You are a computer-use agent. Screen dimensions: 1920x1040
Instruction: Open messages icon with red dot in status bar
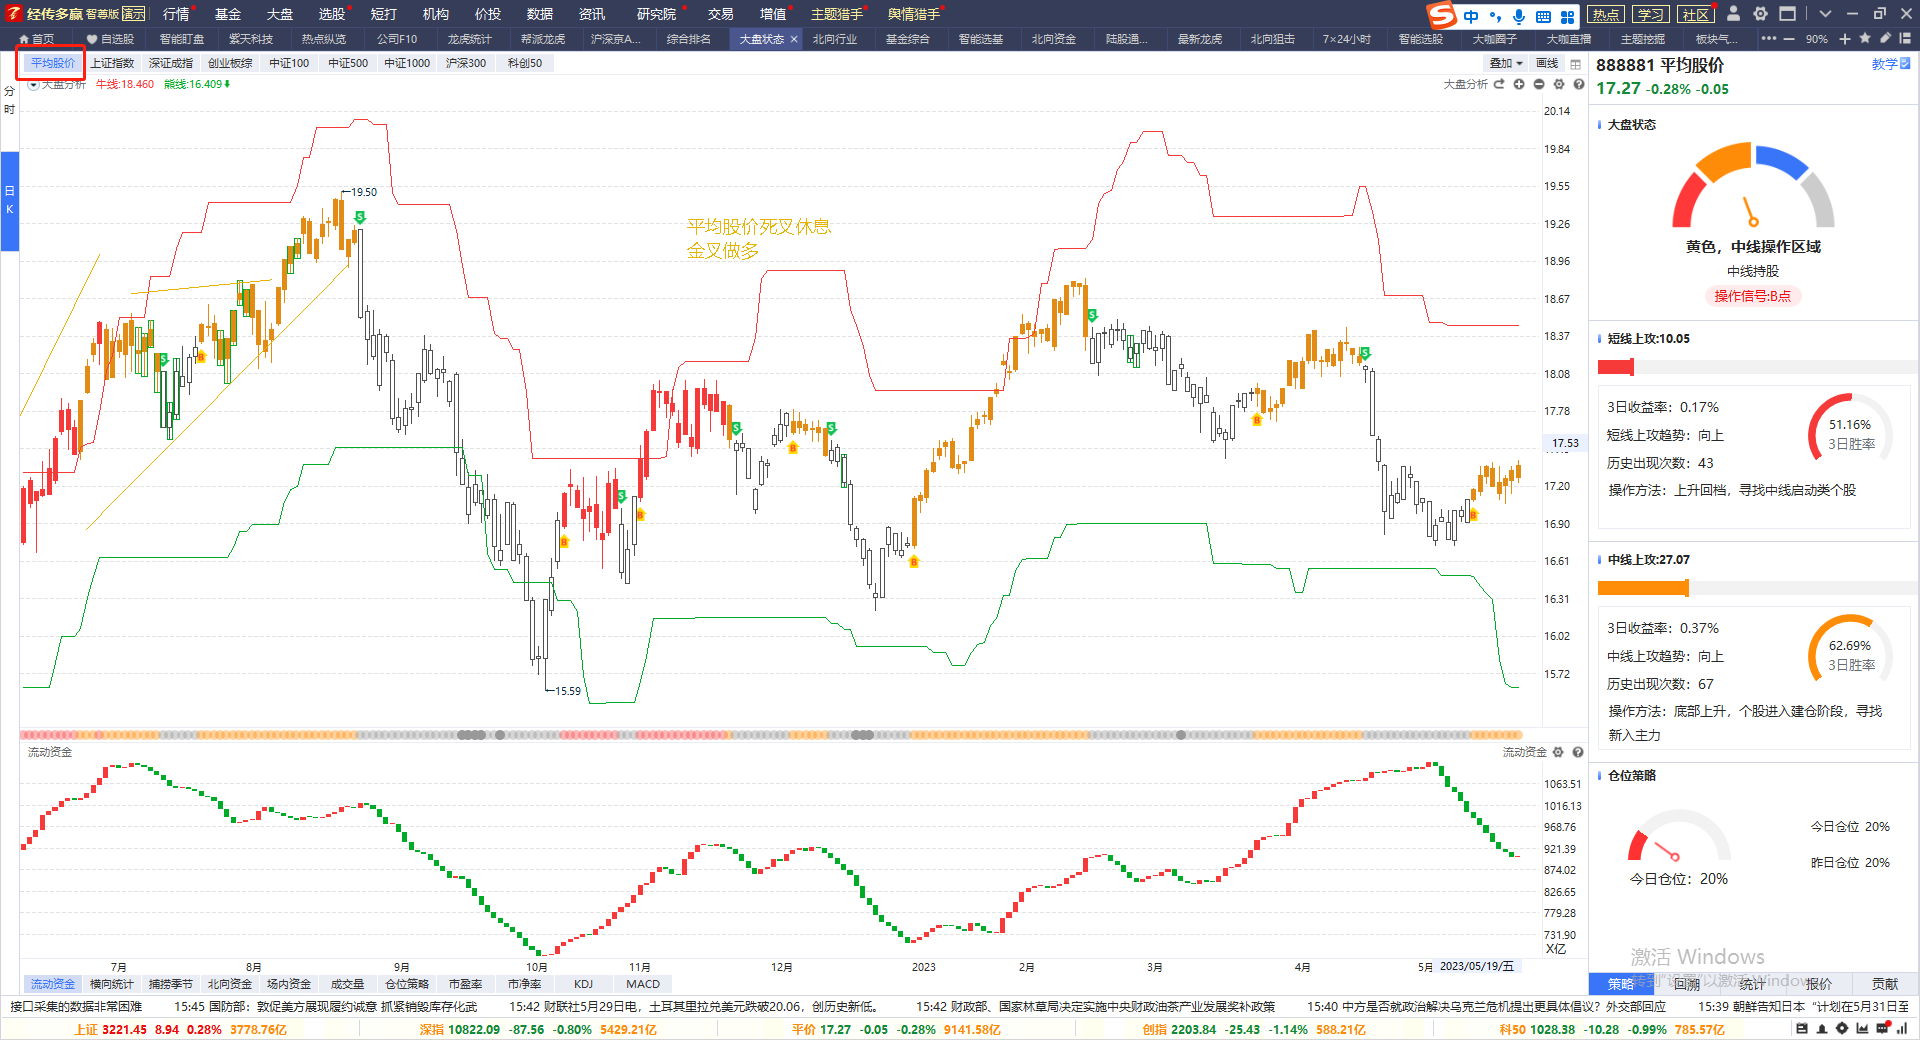click(x=1883, y=1029)
